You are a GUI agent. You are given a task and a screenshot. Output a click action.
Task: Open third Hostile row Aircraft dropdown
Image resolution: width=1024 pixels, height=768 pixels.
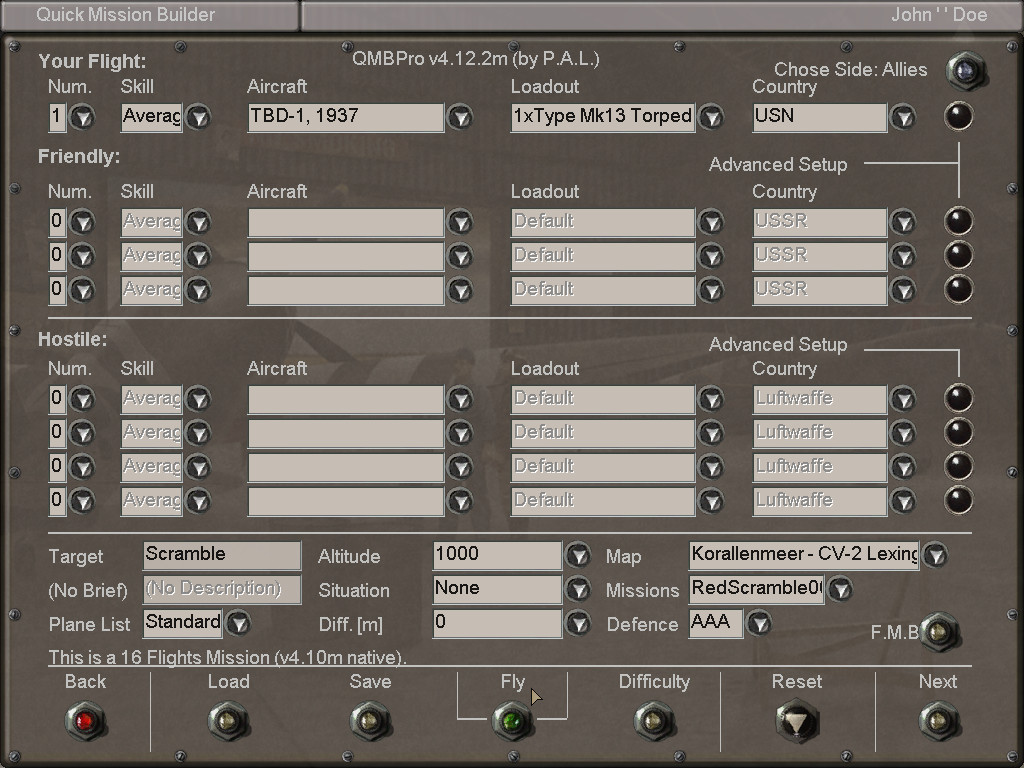tap(460, 467)
